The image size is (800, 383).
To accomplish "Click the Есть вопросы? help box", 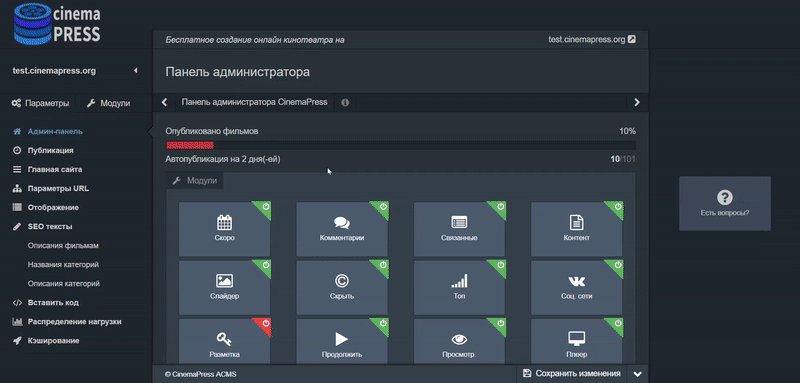I will tap(724, 203).
